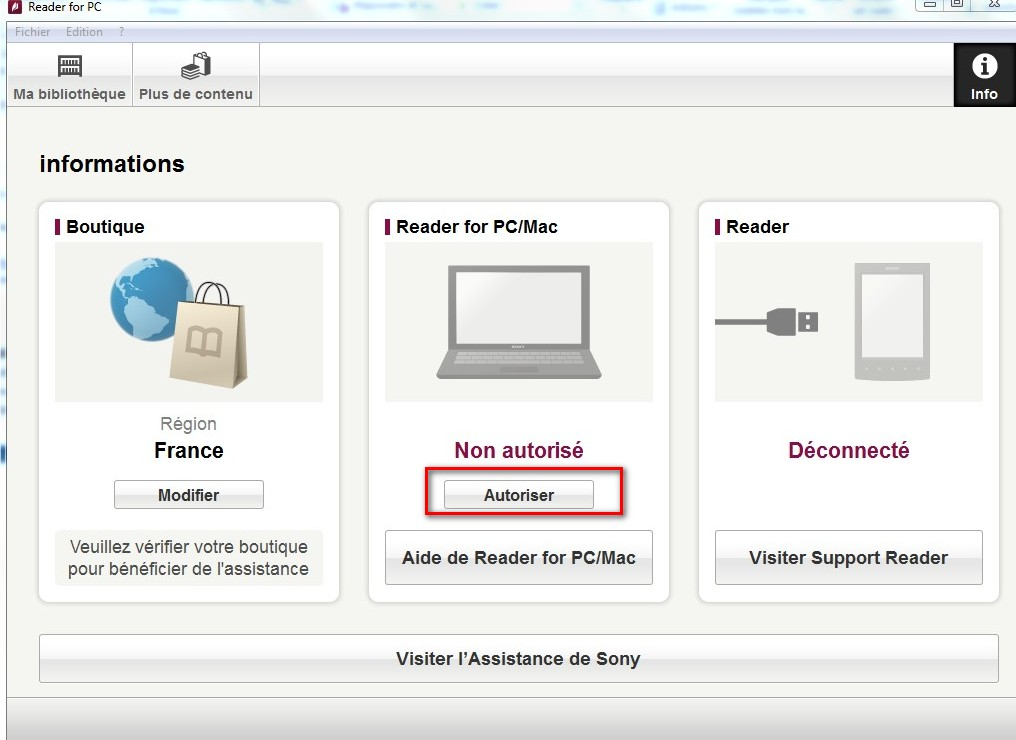Screen dimensions: 1016x740
Task: Open Ma bibliothèque library view
Action: [x=69, y=75]
